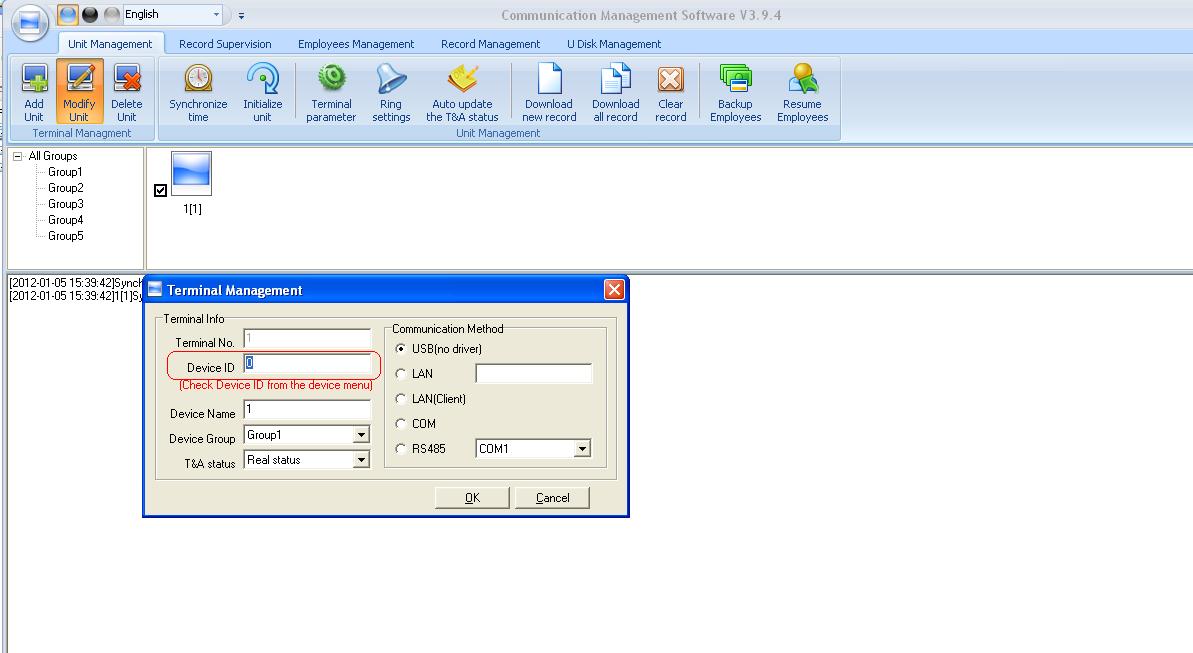
Task: Open Terminal parameter gear icon
Action: pos(331,80)
